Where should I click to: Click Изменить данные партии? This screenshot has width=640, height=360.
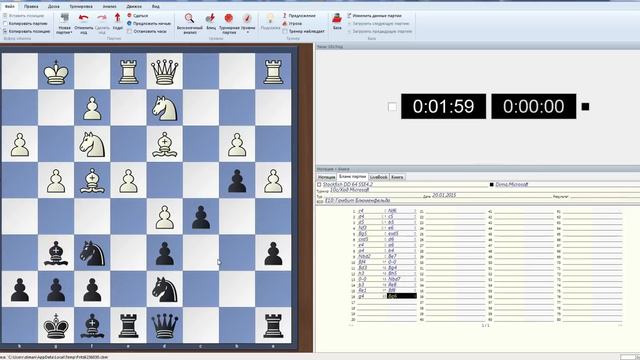coord(375,16)
